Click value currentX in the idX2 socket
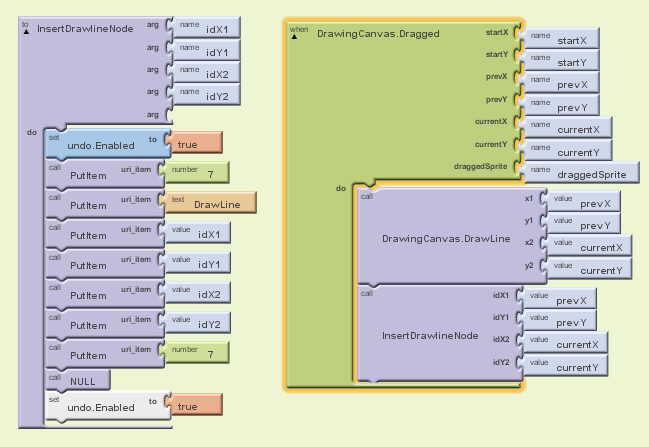 point(565,342)
